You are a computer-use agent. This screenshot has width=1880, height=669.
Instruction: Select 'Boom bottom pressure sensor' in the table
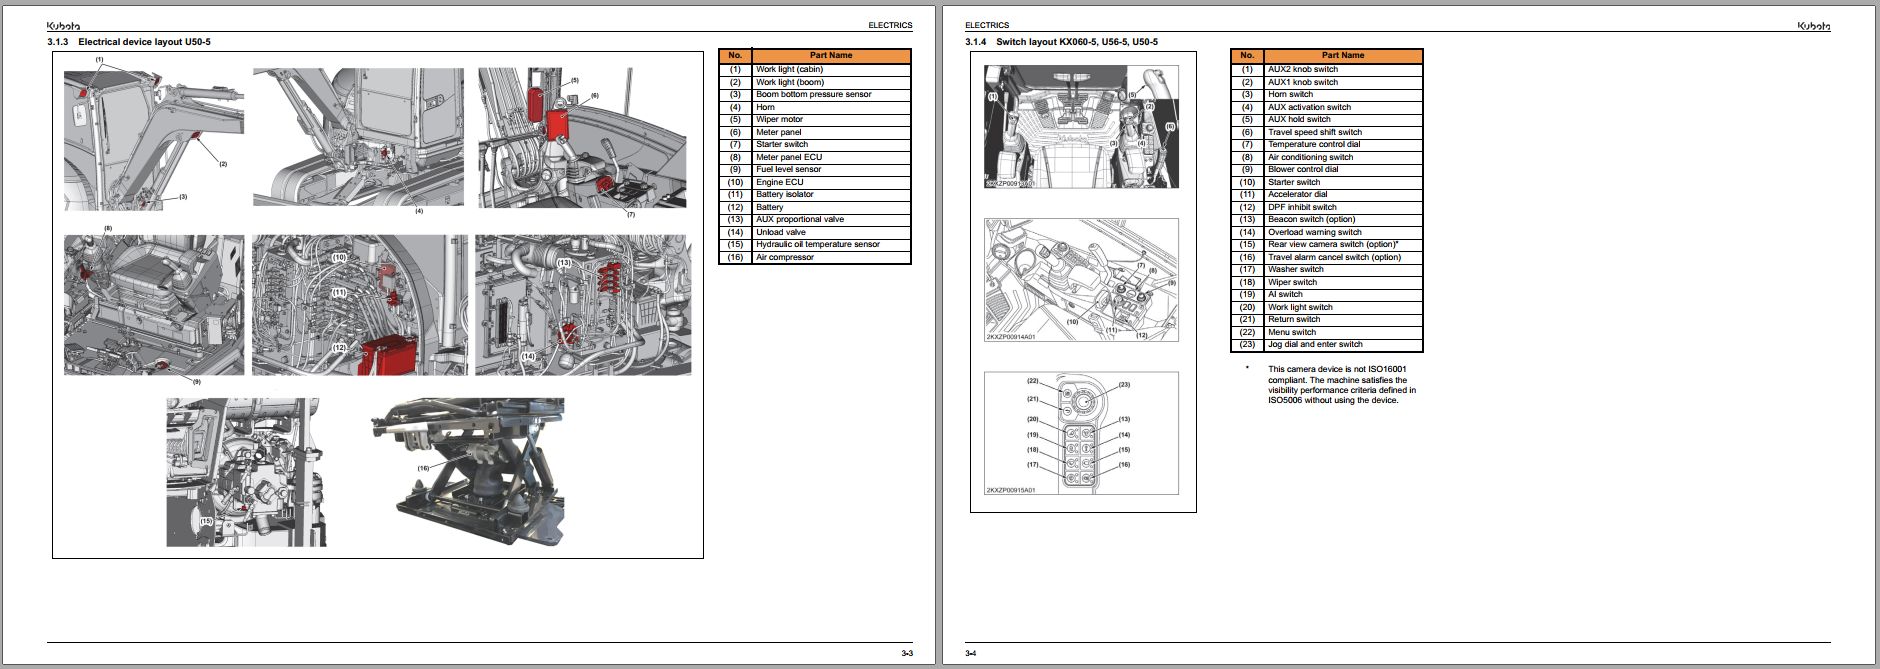(815, 95)
